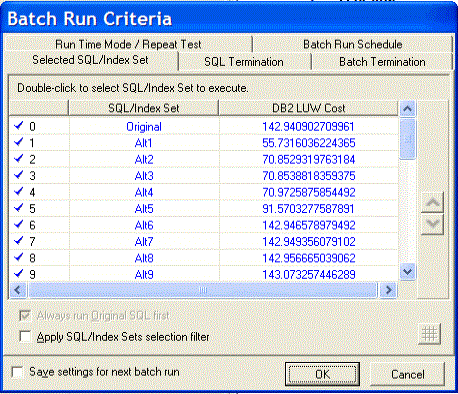
Task: Check Save settings for next batch run
Action: tap(17, 372)
